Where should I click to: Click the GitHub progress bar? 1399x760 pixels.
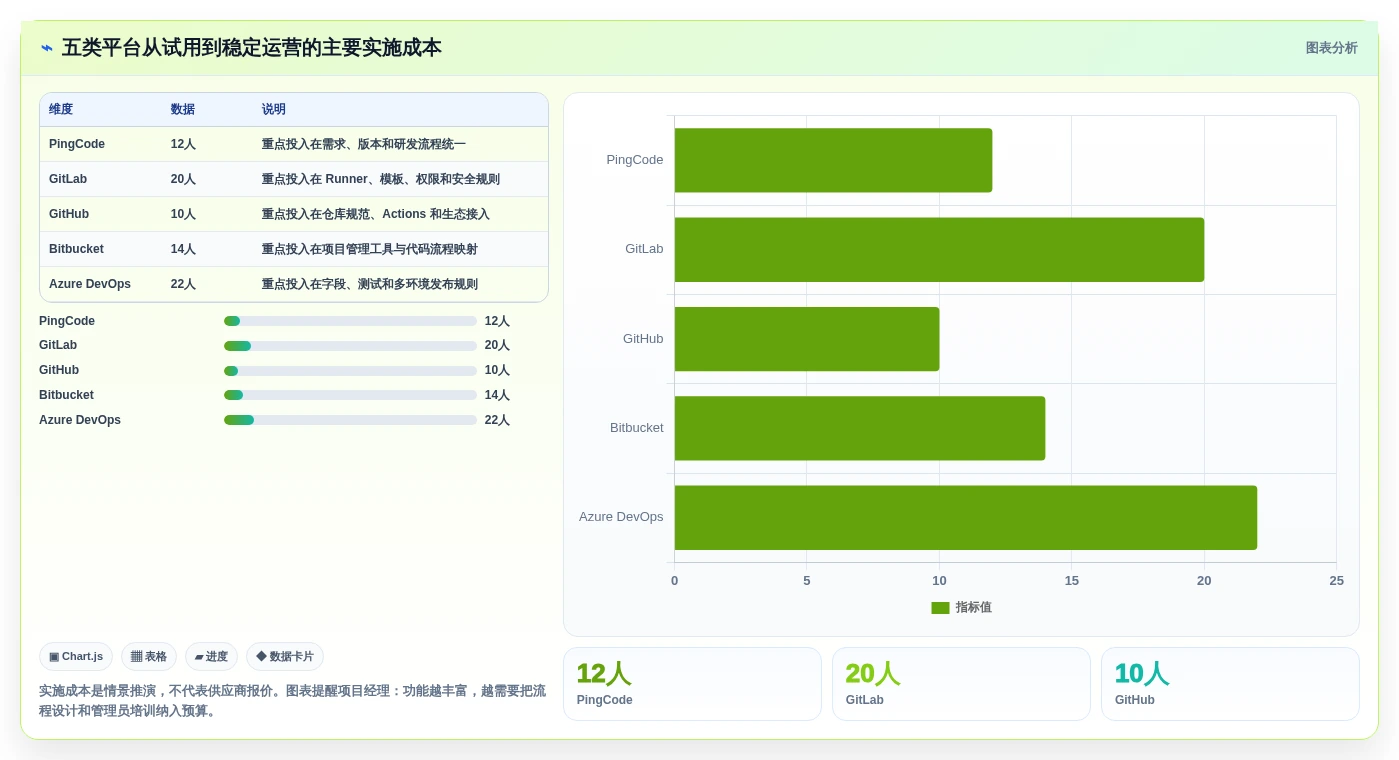pos(350,371)
